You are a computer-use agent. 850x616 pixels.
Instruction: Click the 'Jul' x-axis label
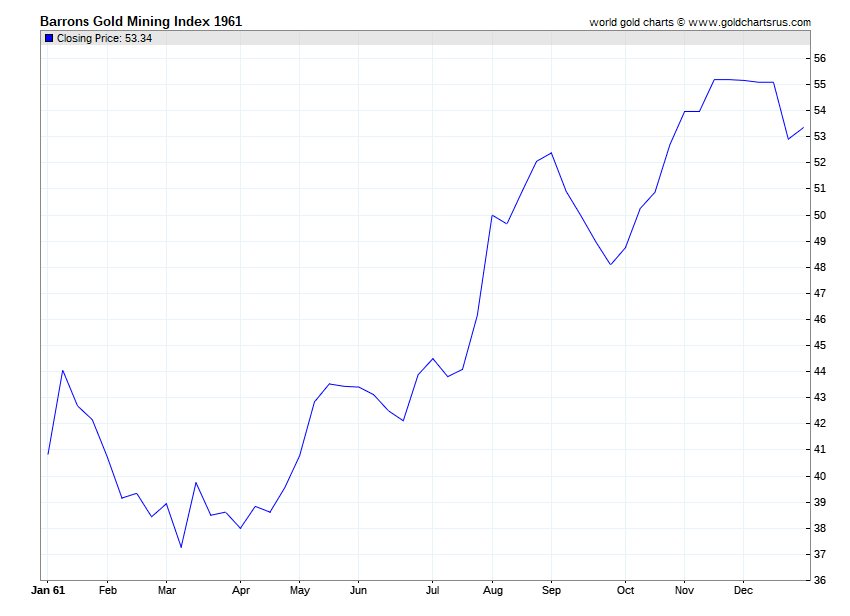[432, 590]
